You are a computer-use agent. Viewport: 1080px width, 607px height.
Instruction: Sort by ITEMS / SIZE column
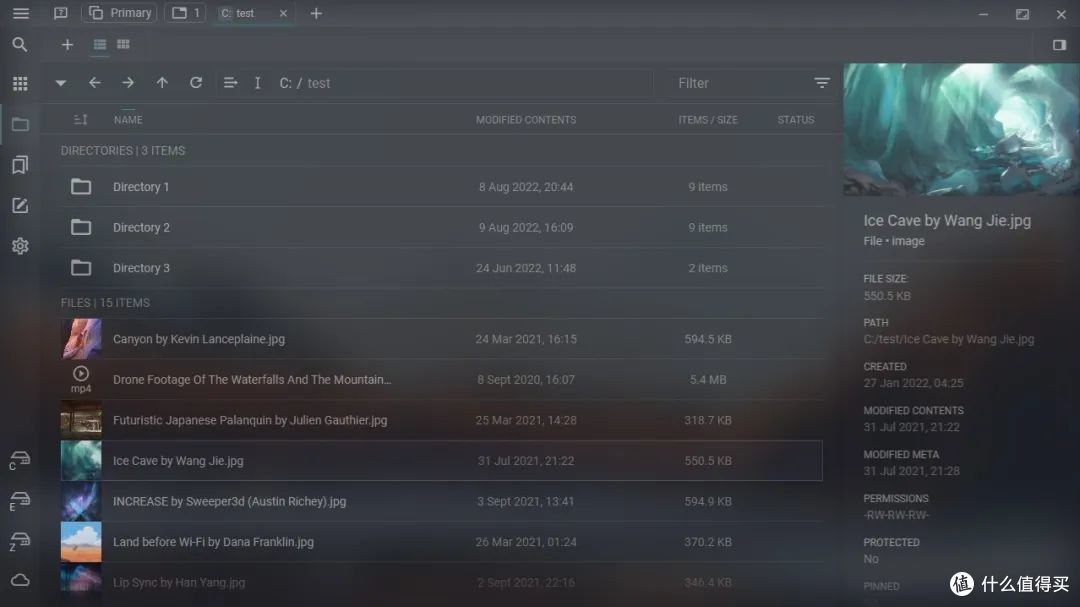[707, 120]
